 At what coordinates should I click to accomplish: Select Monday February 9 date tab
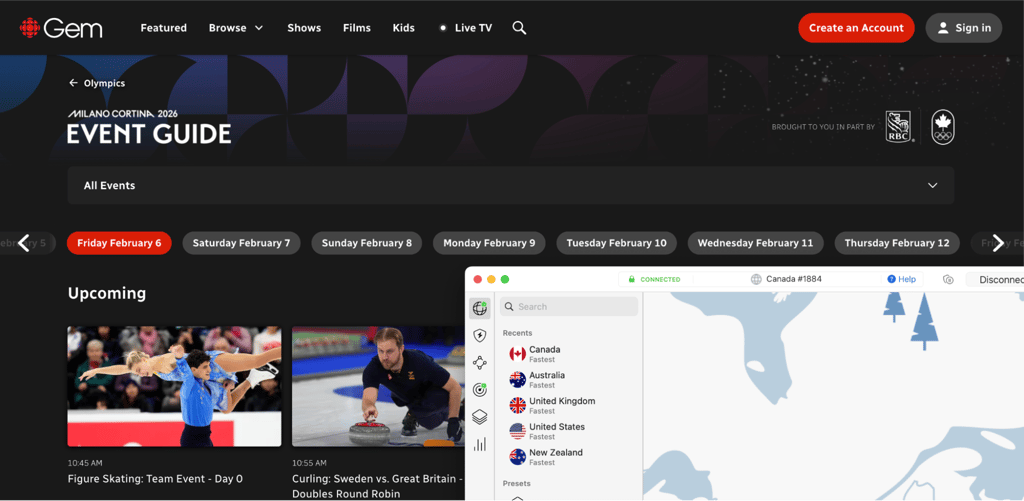point(489,243)
